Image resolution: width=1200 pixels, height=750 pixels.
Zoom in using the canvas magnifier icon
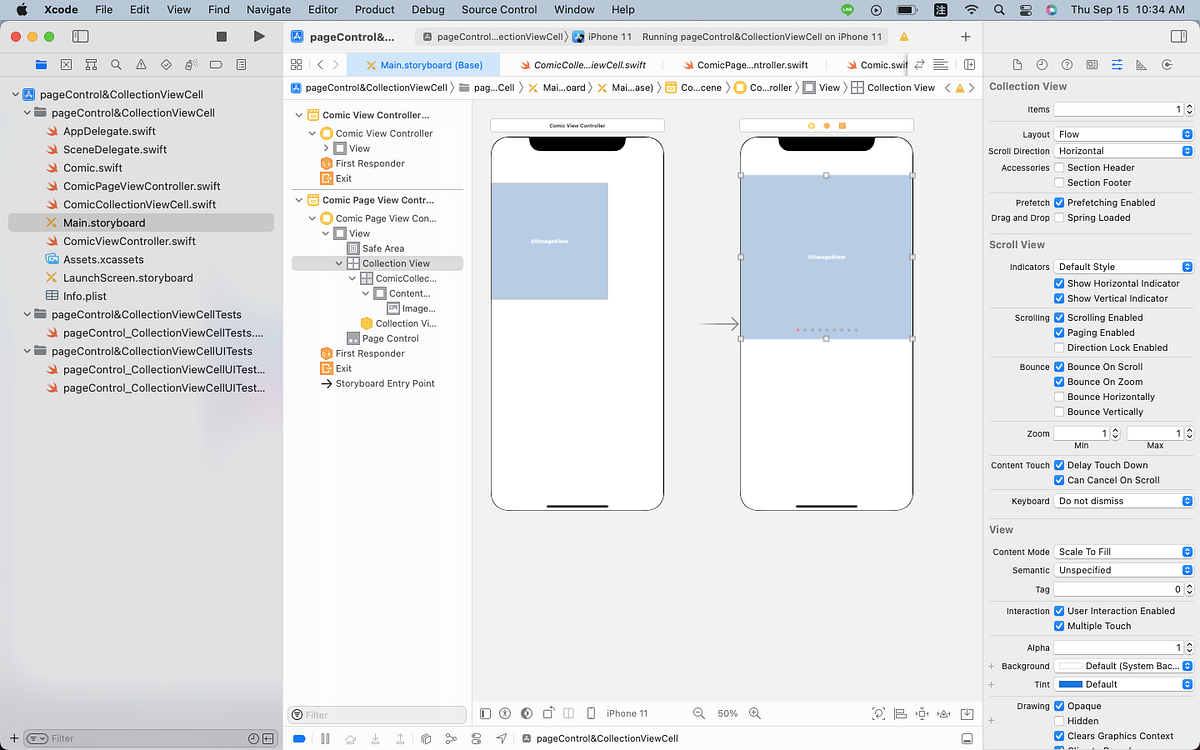[x=754, y=713]
